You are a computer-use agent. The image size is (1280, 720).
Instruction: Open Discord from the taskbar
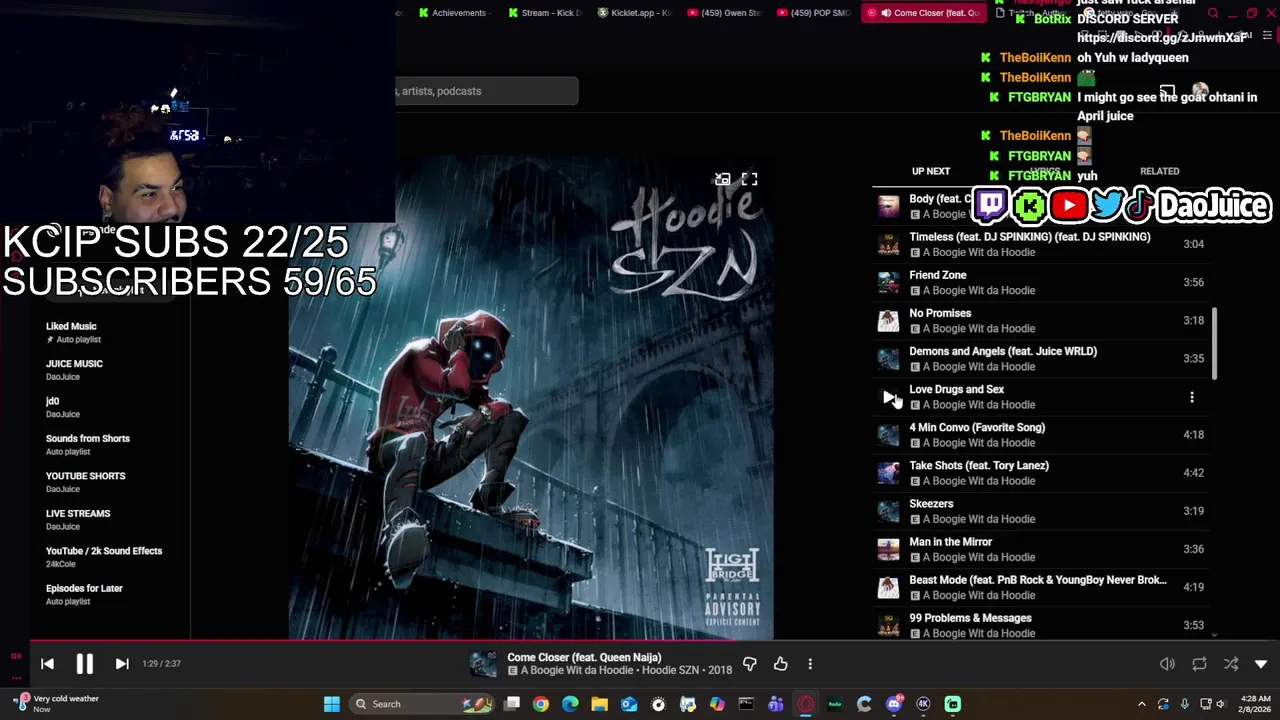pos(894,704)
